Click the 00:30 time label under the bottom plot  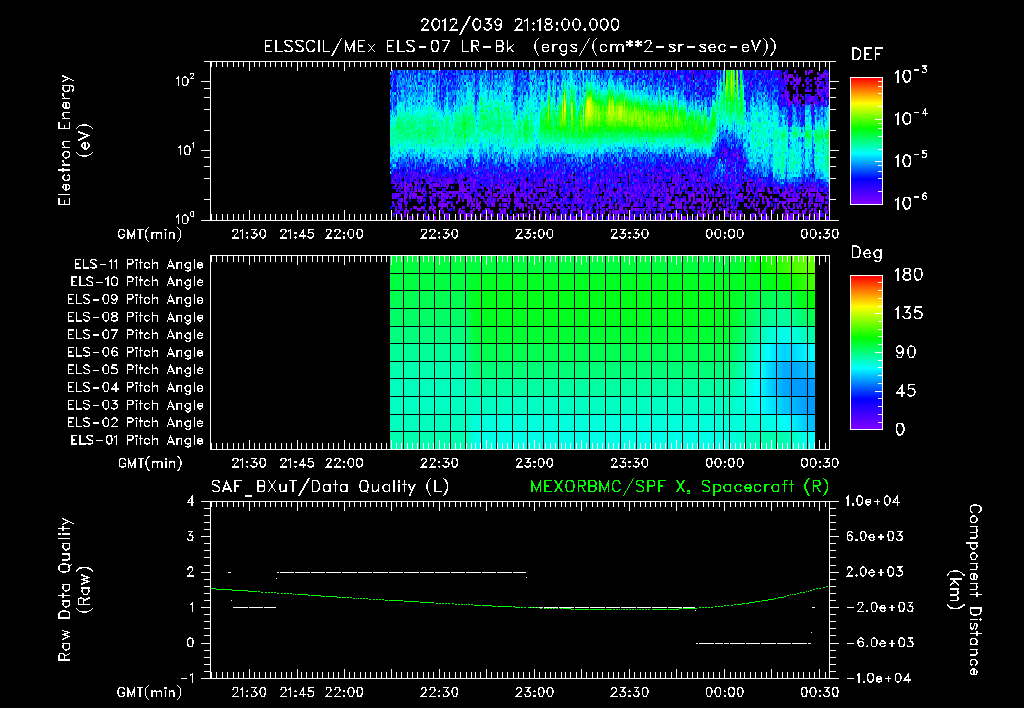[820, 692]
